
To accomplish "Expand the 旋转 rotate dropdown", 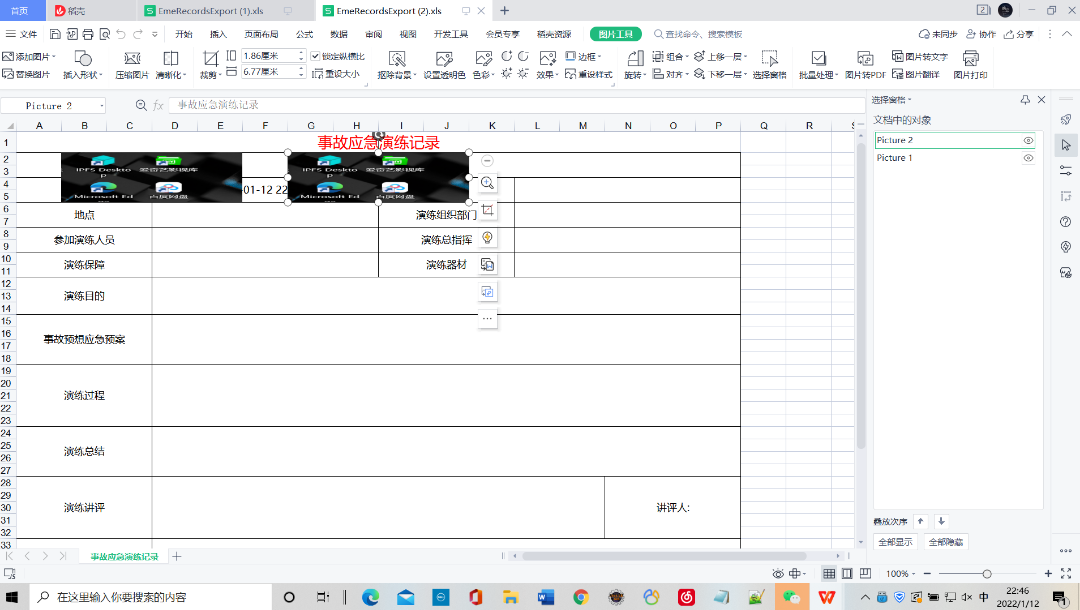I will click(x=634, y=74).
